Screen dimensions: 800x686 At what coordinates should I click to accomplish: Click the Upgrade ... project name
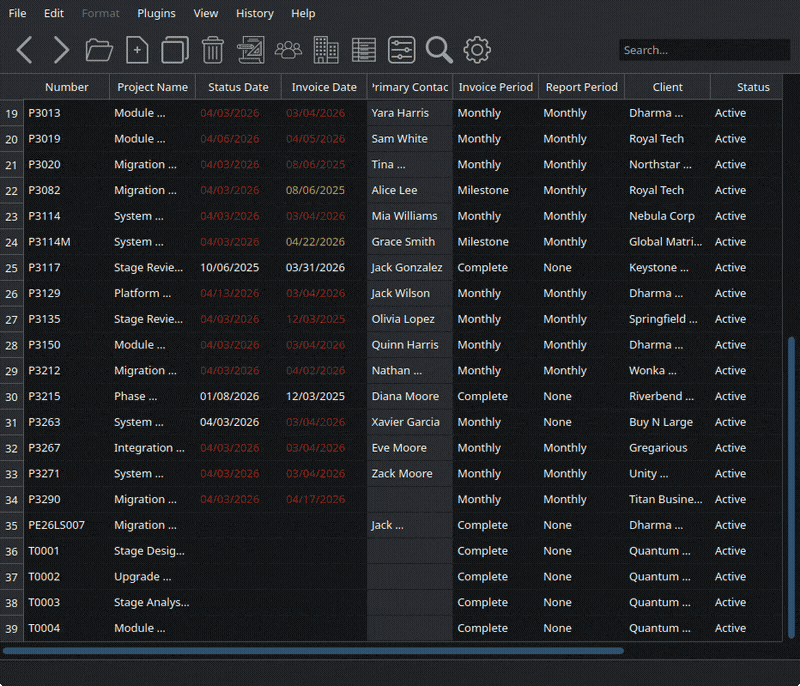[153, 577]
